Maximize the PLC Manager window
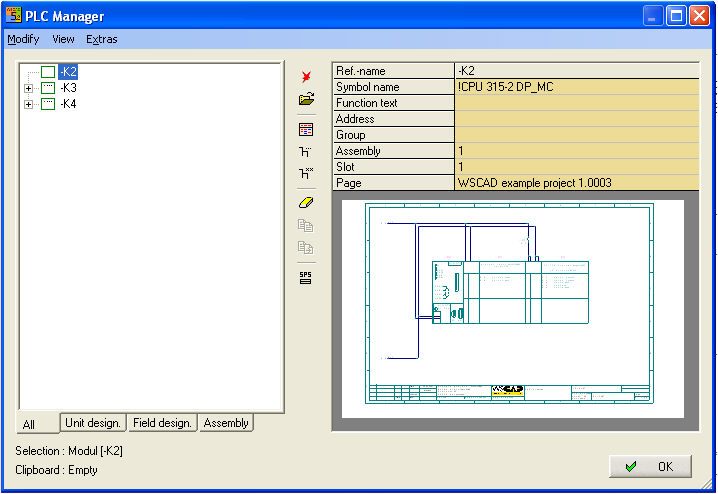 point(676,16)
